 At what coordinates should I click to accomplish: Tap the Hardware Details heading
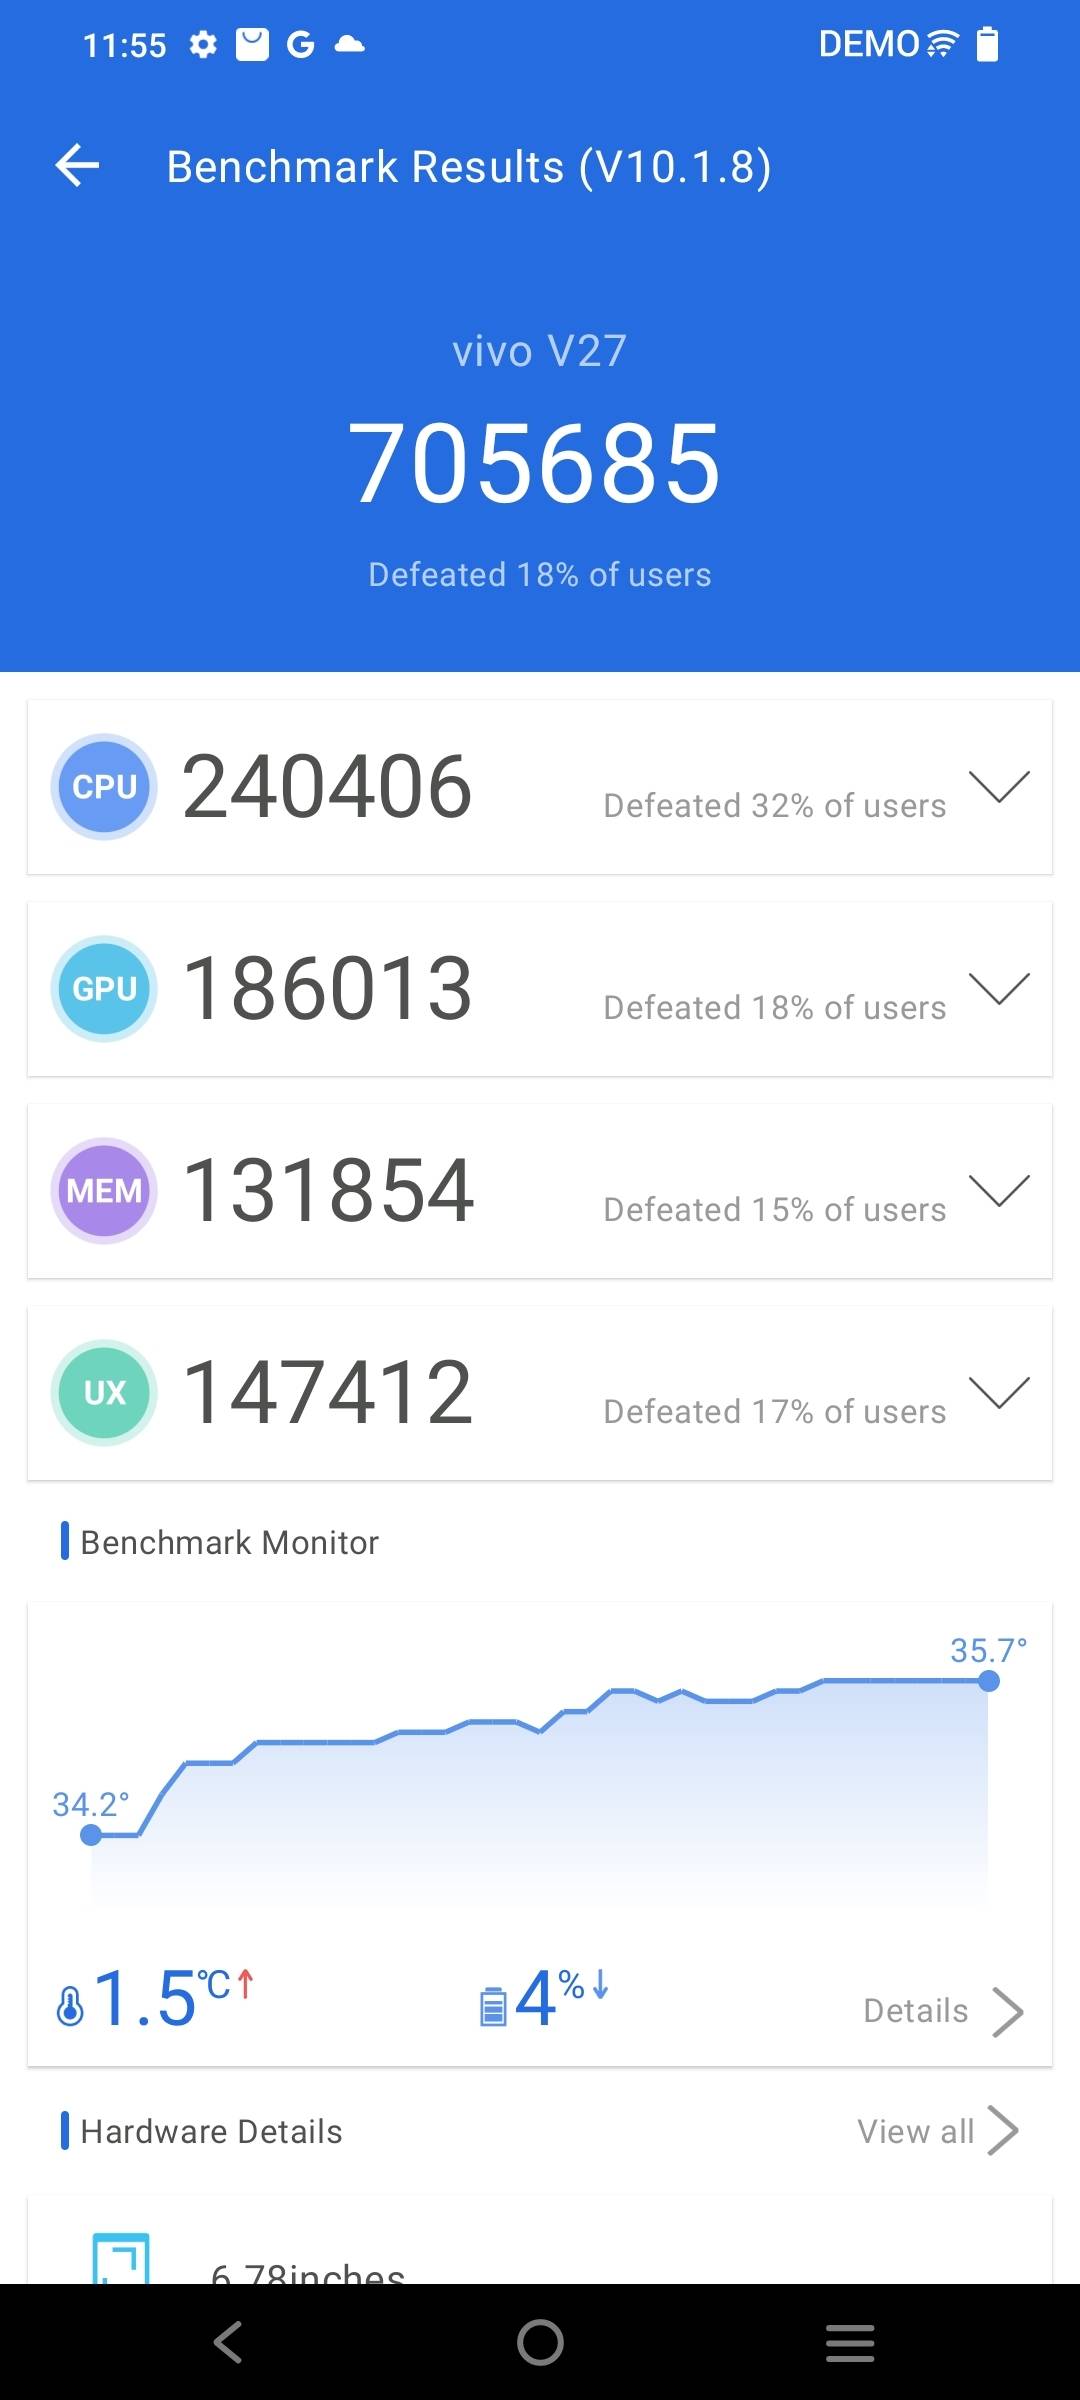[211, 2132]
